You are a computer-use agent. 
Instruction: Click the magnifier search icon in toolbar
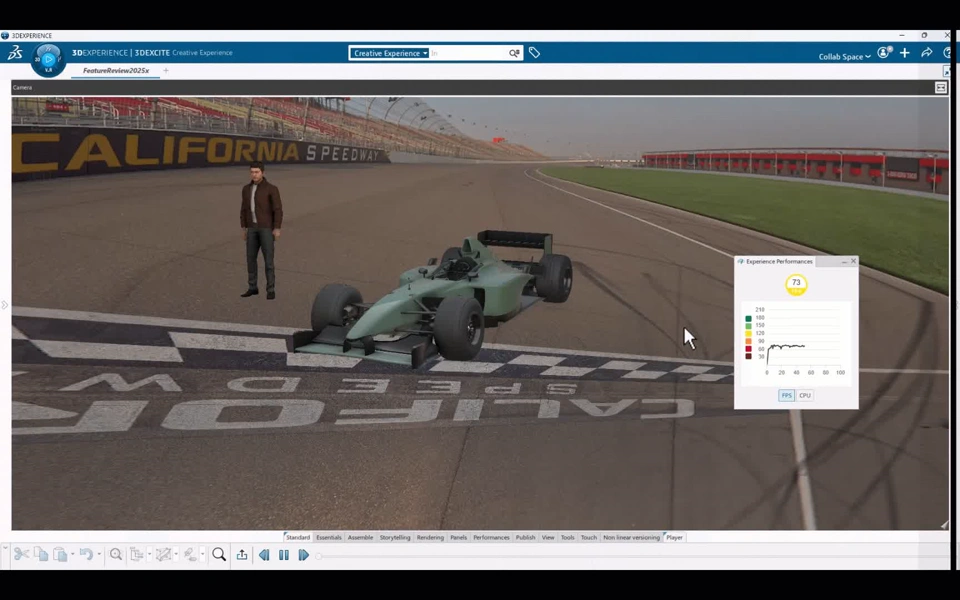219,555
